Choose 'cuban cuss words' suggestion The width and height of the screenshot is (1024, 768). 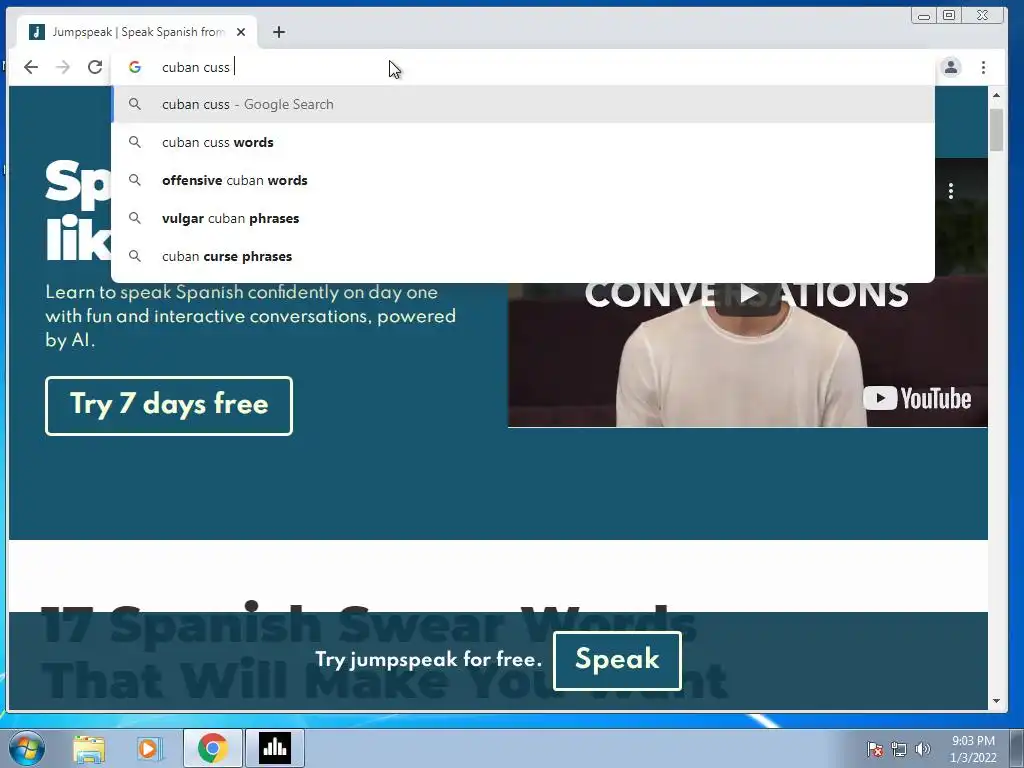(523, 142)
